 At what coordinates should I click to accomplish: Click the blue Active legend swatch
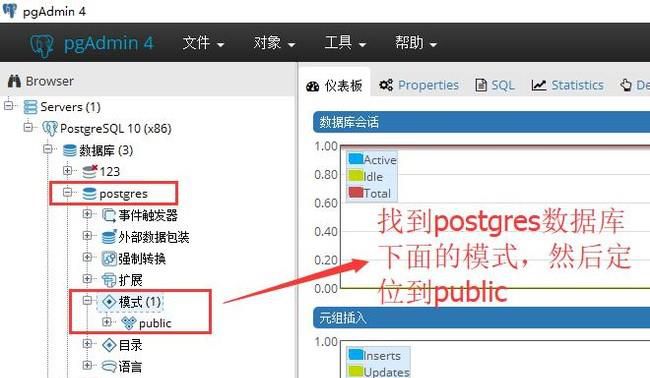pyautogui.click(x=356, y=159)
